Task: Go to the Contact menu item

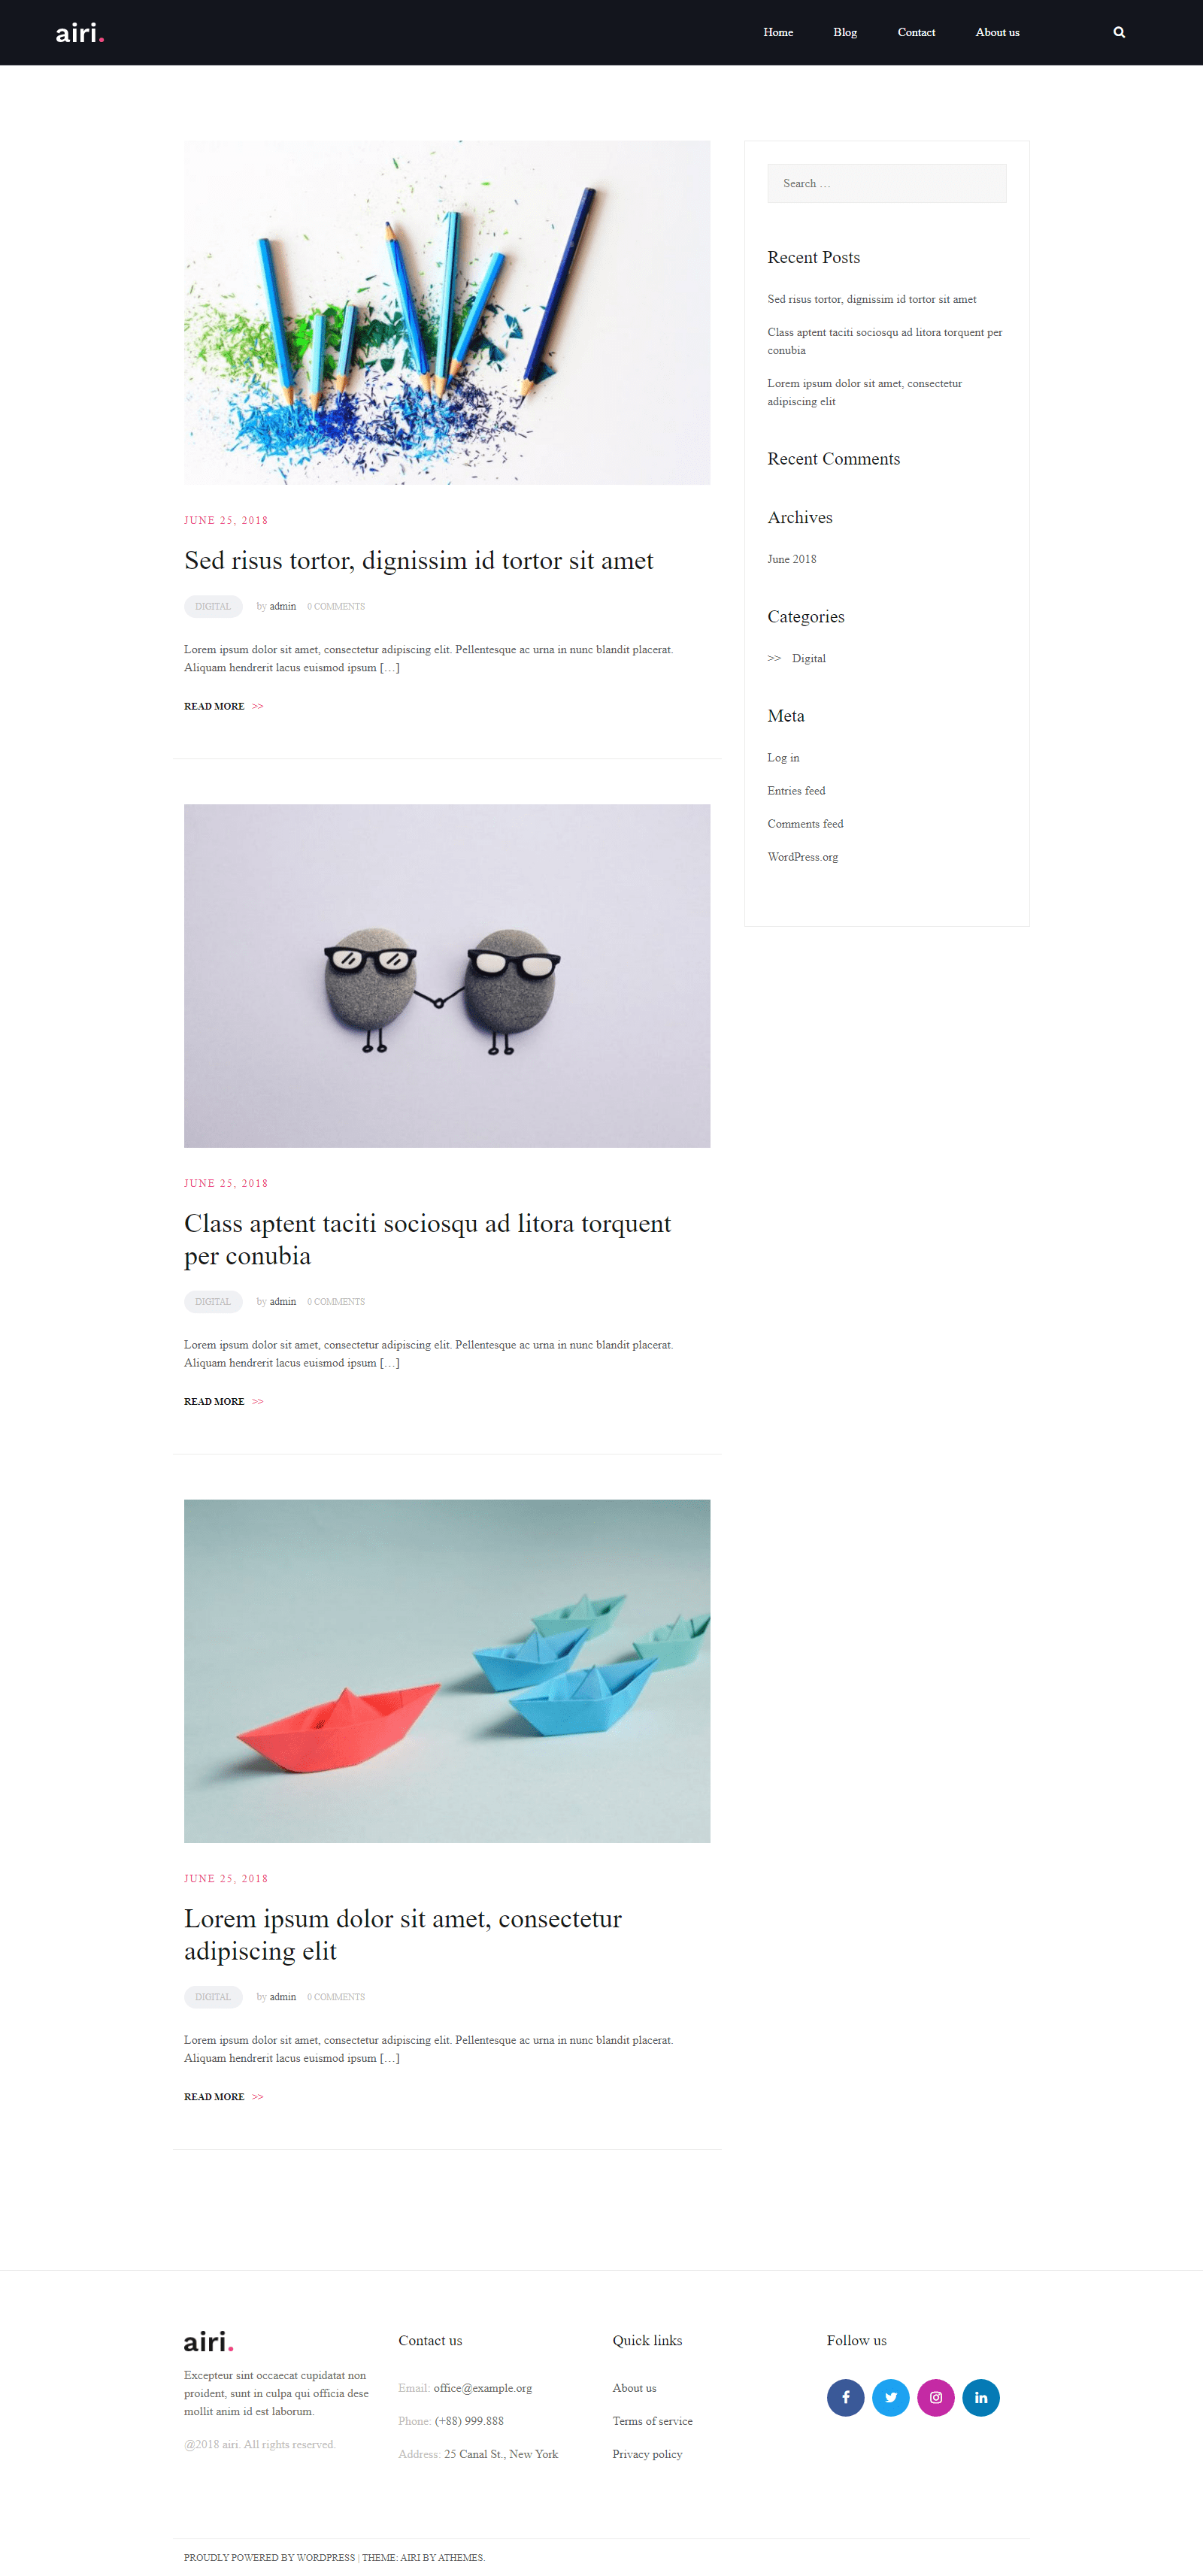Action: pos(916,32)
